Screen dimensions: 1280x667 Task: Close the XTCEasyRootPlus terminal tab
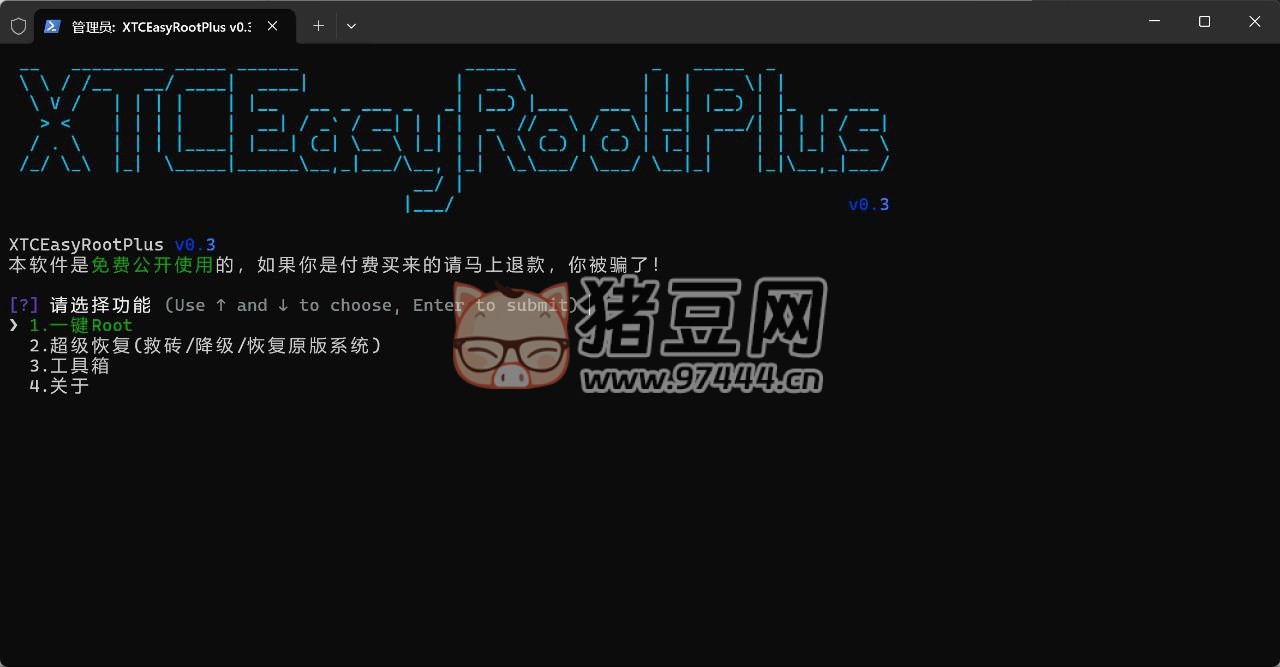272,26
